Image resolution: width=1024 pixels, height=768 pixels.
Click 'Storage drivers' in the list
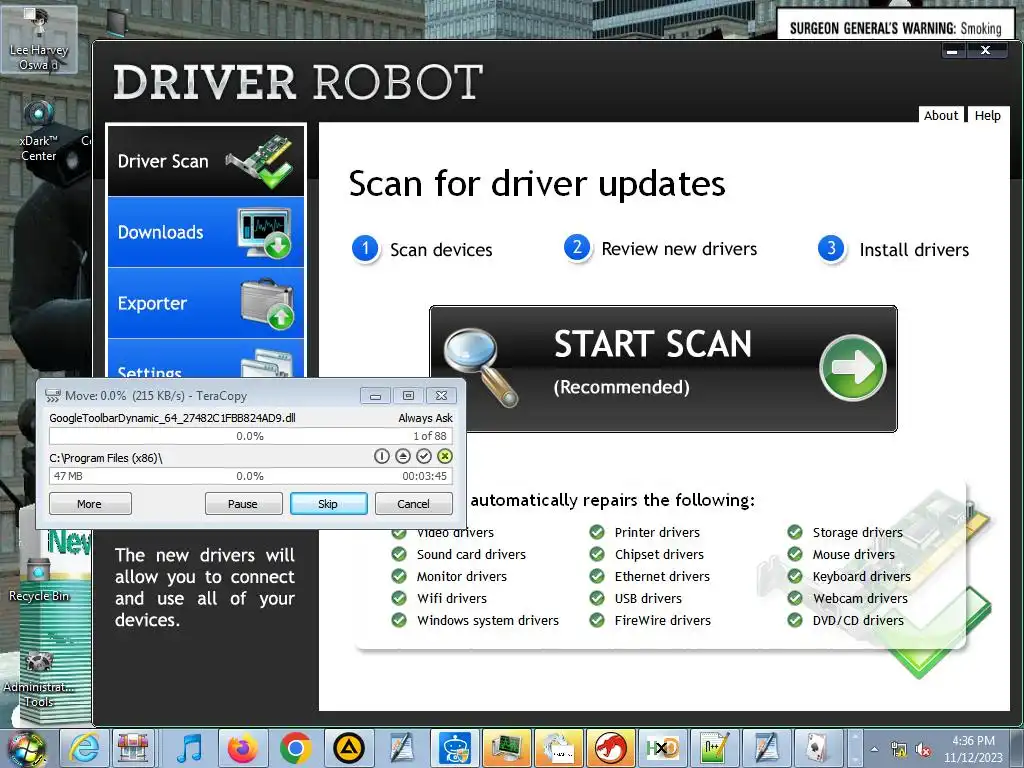pyautogui.click(x=857, y=532)
